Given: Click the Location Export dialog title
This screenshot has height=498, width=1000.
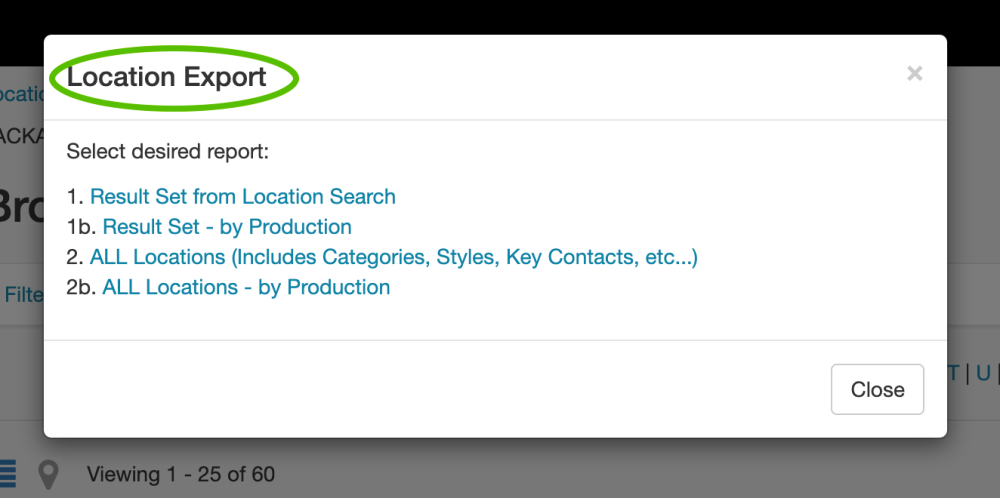Looking at the screenshot, I should [x=167, y=77].
